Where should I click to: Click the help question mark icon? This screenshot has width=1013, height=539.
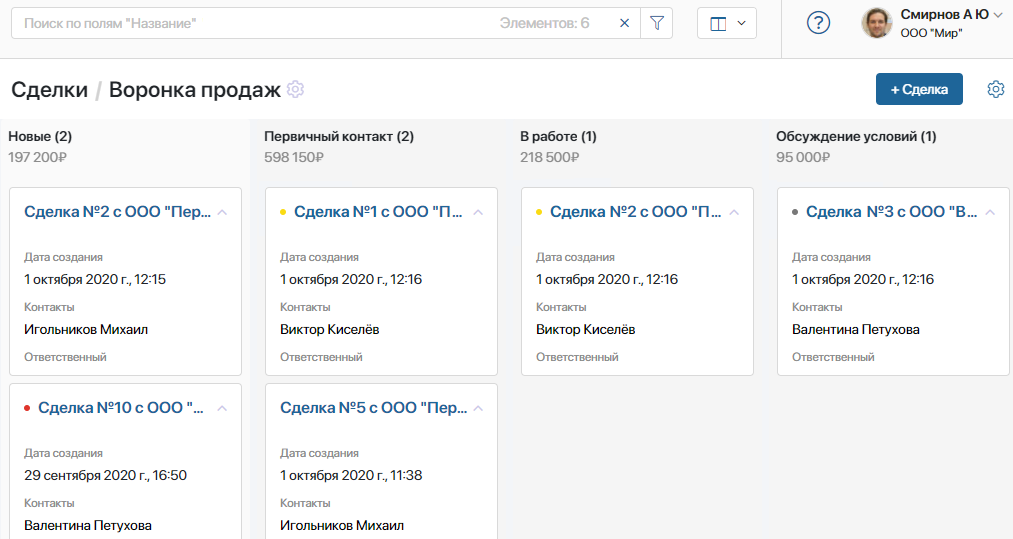coord(818,23)
